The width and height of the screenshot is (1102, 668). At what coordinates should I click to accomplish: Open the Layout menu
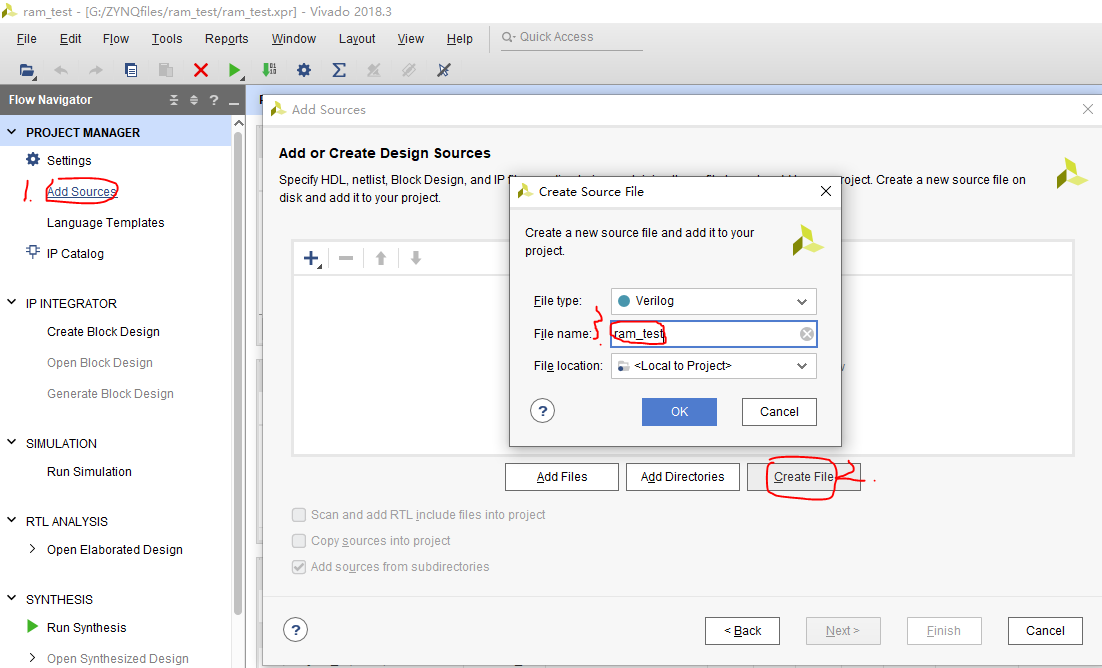click(357, 39)
